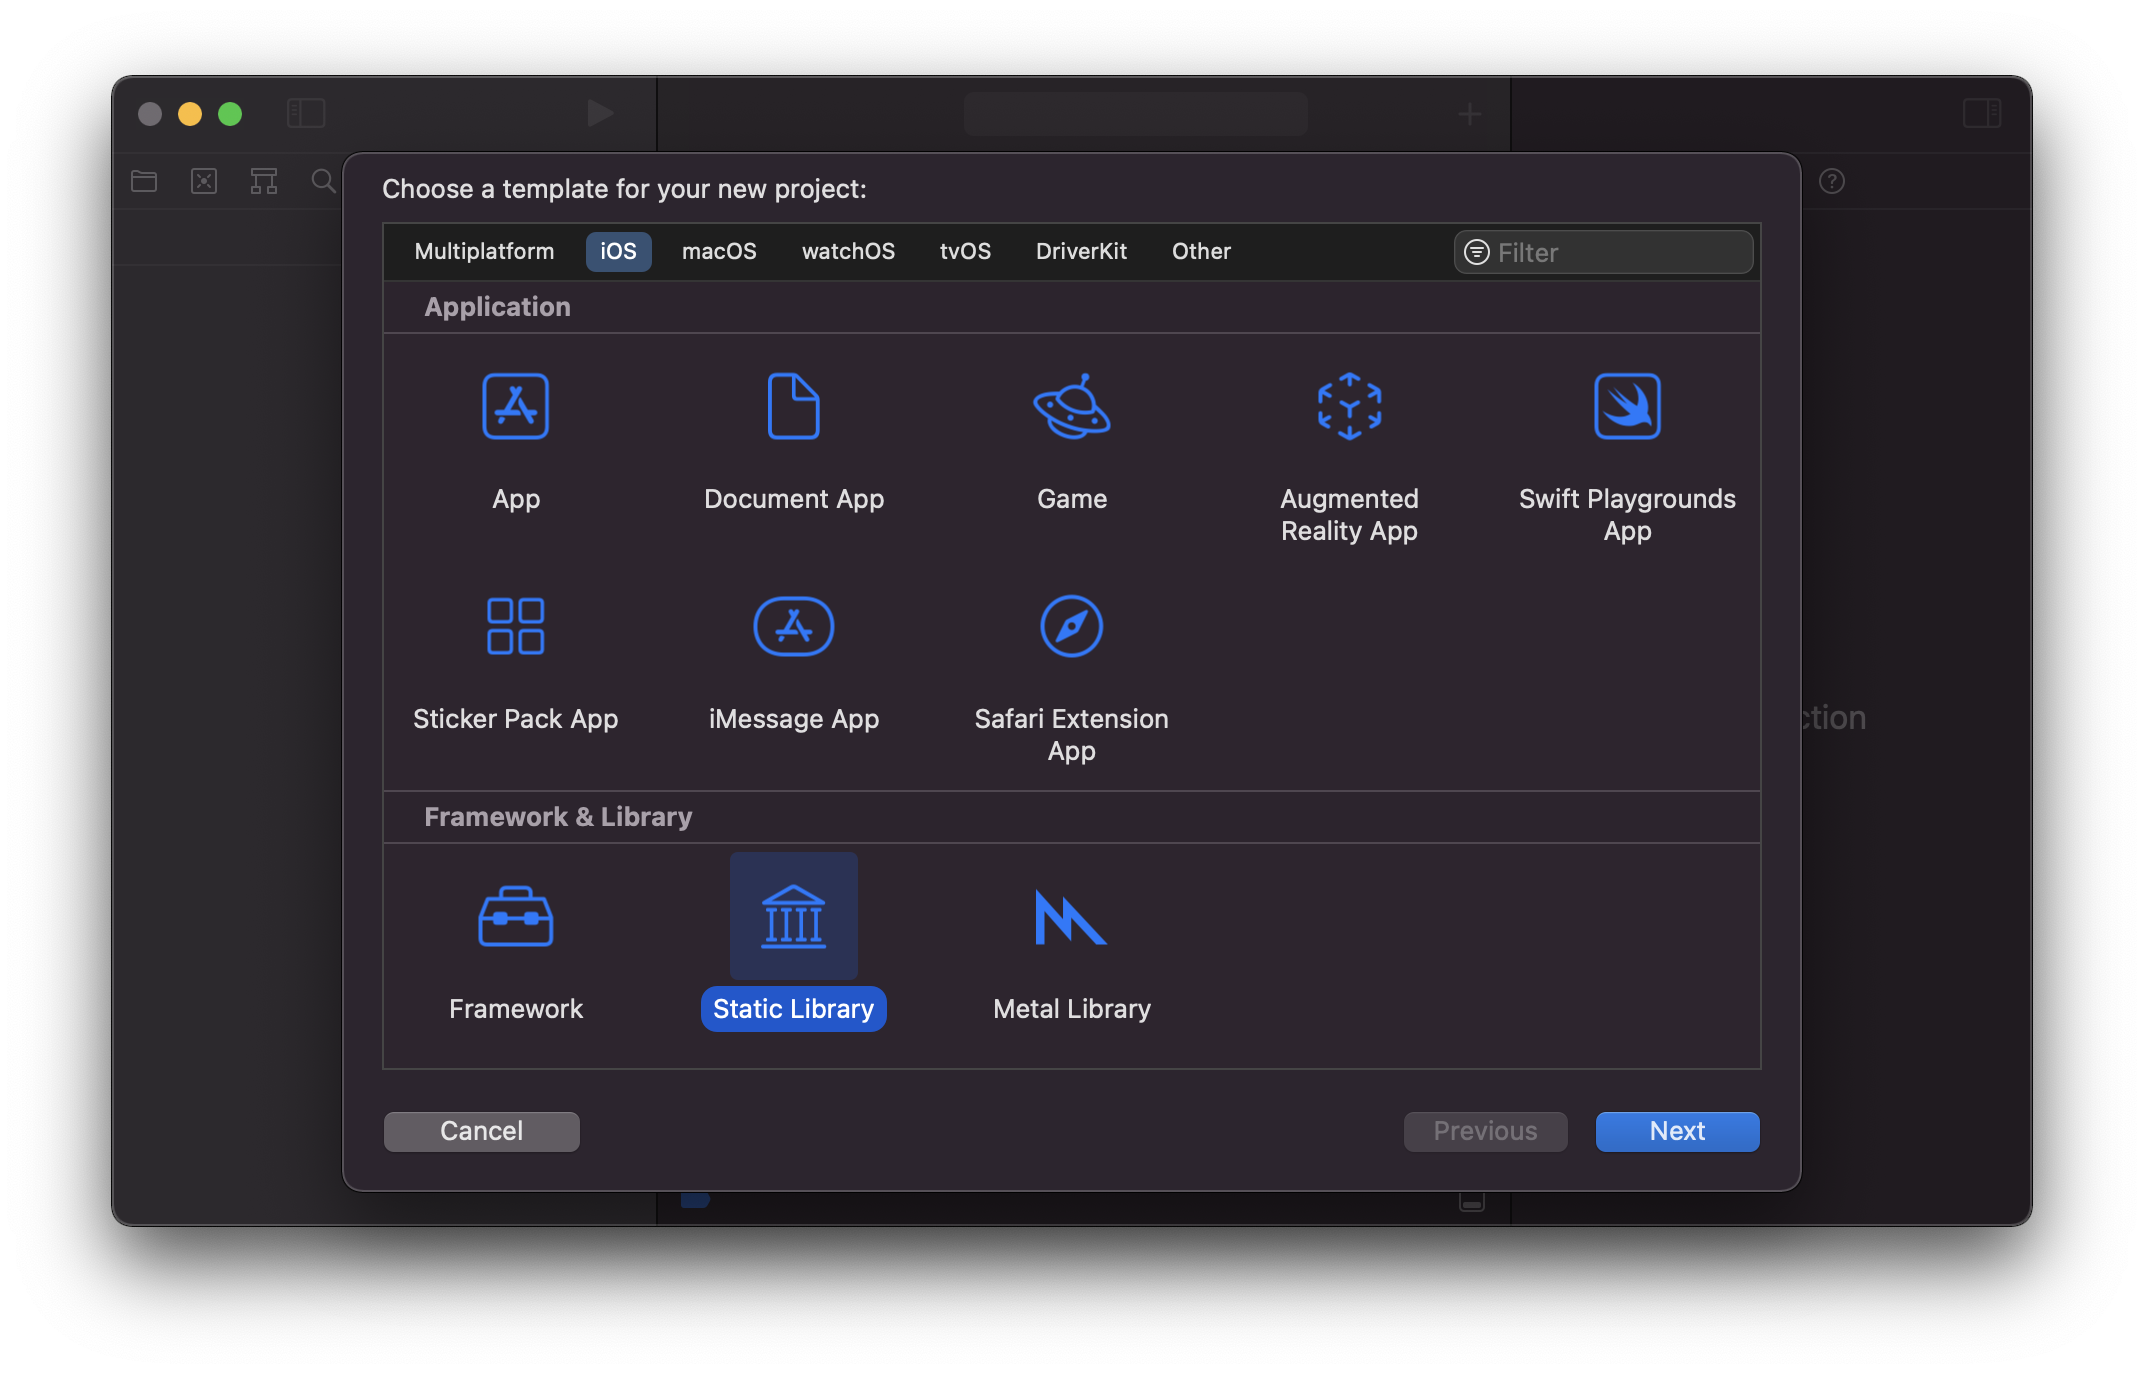Screen dimensions: 2144x1374
Task: Open the source control navigator icon
Action: pyautogui.click(x=204, y=181)
